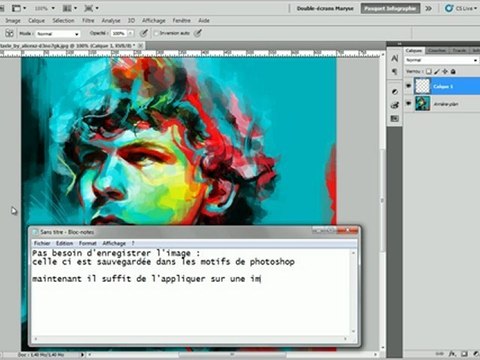The width and height of the screenshot is (480, 360).
Task: Open the ? help menu in Bloc-notes
Action: pyautogui.click(x=133, y=243)
